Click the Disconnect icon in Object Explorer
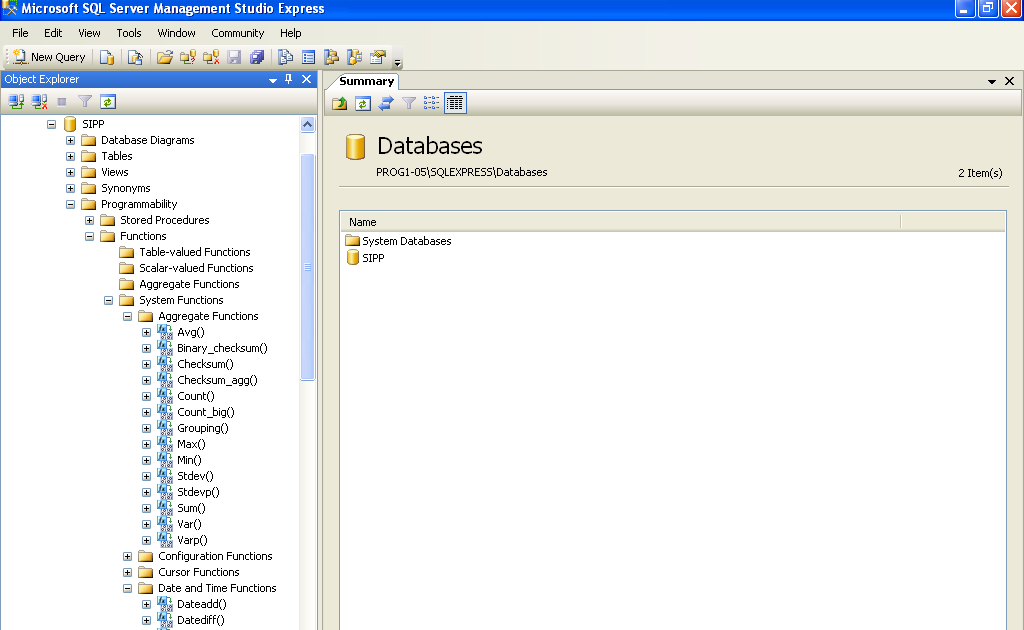Image resolution: width=1024 pixels, height=630 pixels. 39,102
